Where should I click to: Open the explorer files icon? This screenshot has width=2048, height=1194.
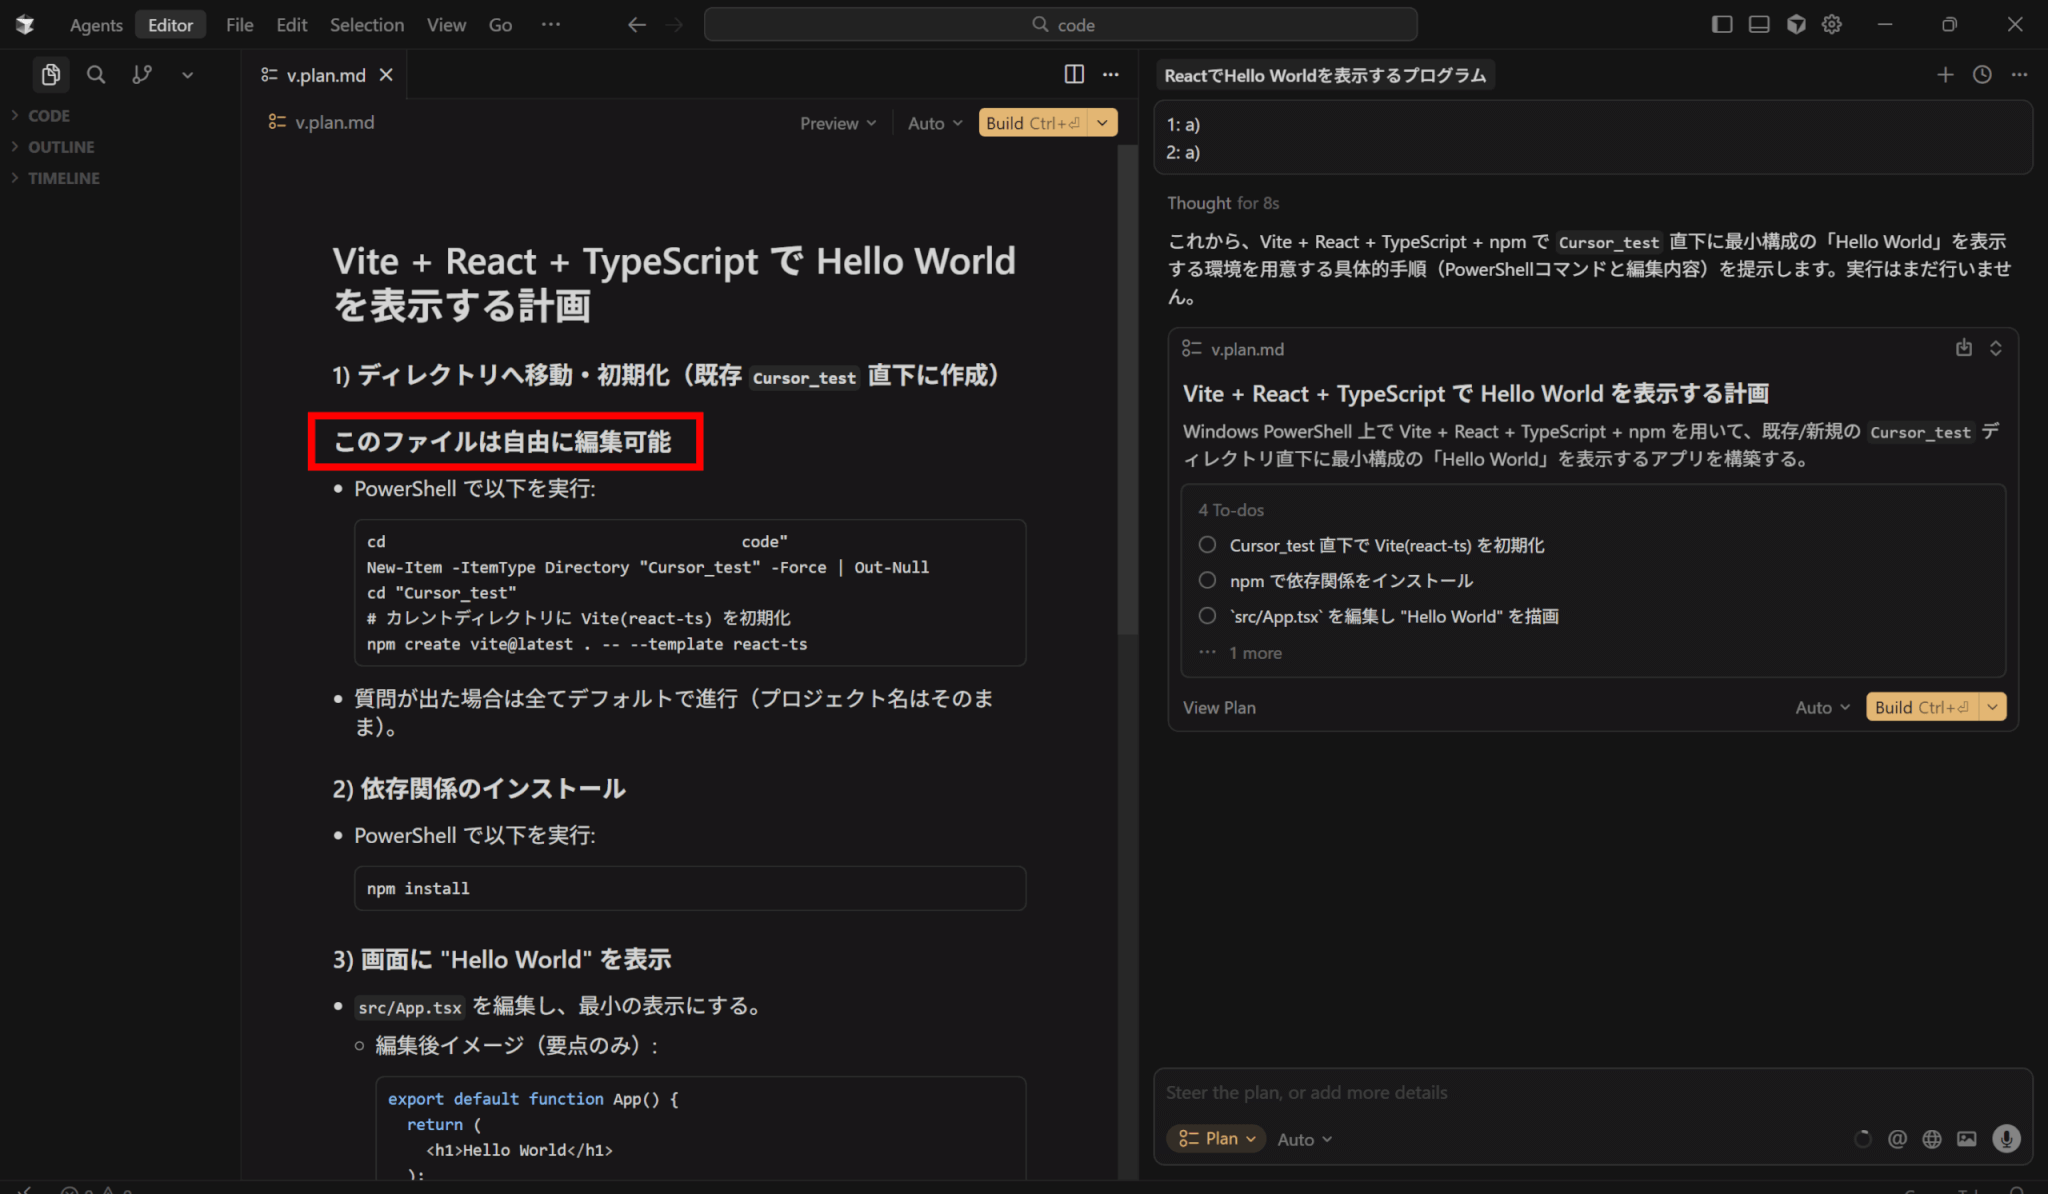click(x=50, y=74)
